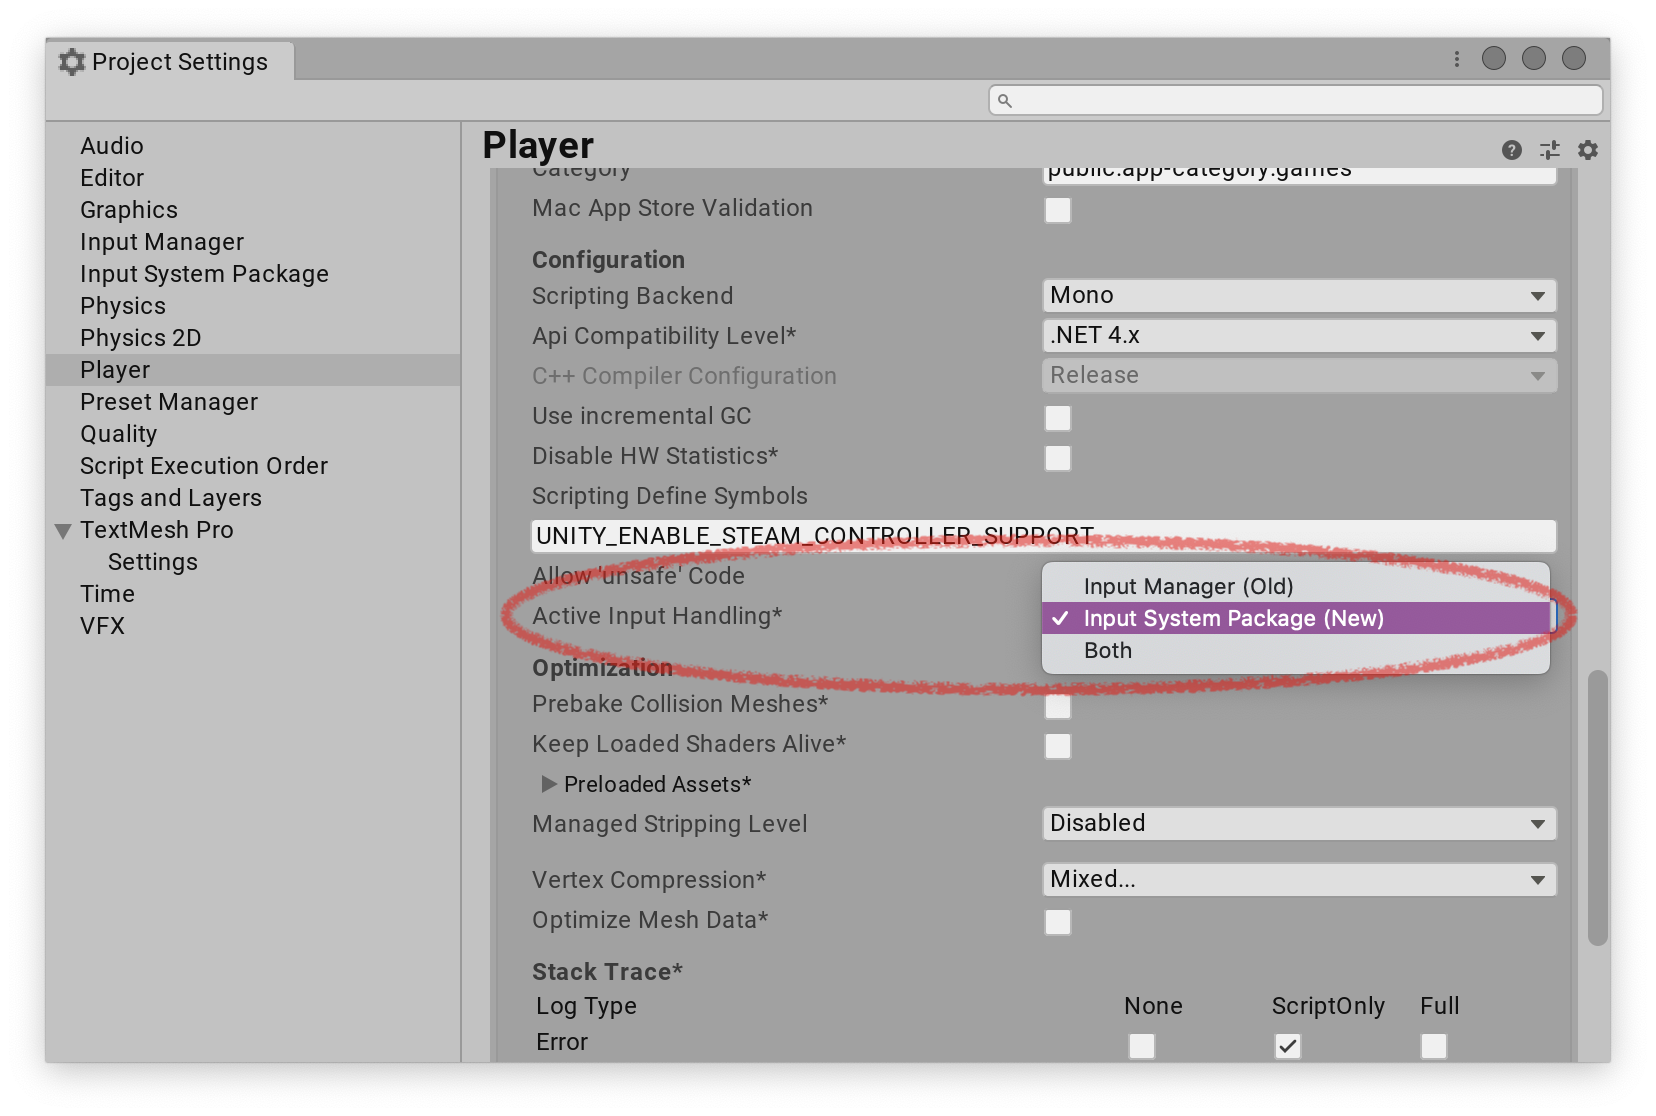Open the Managed Stripping Level dropdown
Image resolution: width=1656 pixels, height=1116 pixels.
pyautogui.click(x=1297, y=823)
